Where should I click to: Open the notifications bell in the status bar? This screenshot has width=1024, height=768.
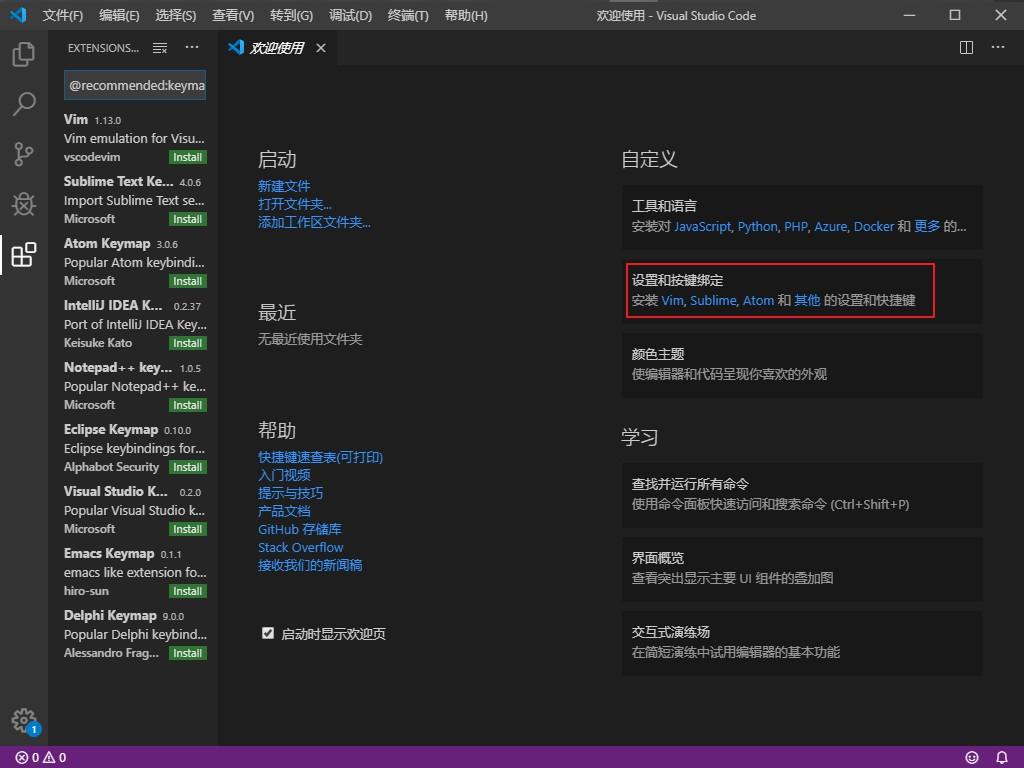1003,757
